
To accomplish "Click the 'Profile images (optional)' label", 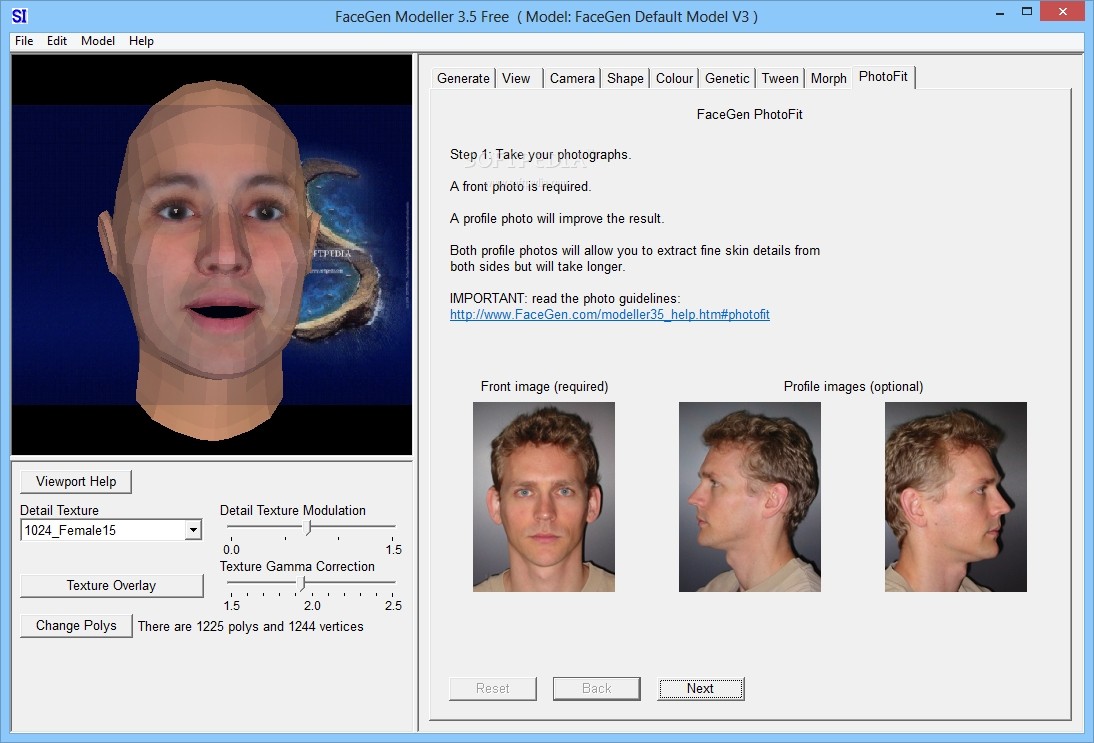I will (x=853, y=386).
